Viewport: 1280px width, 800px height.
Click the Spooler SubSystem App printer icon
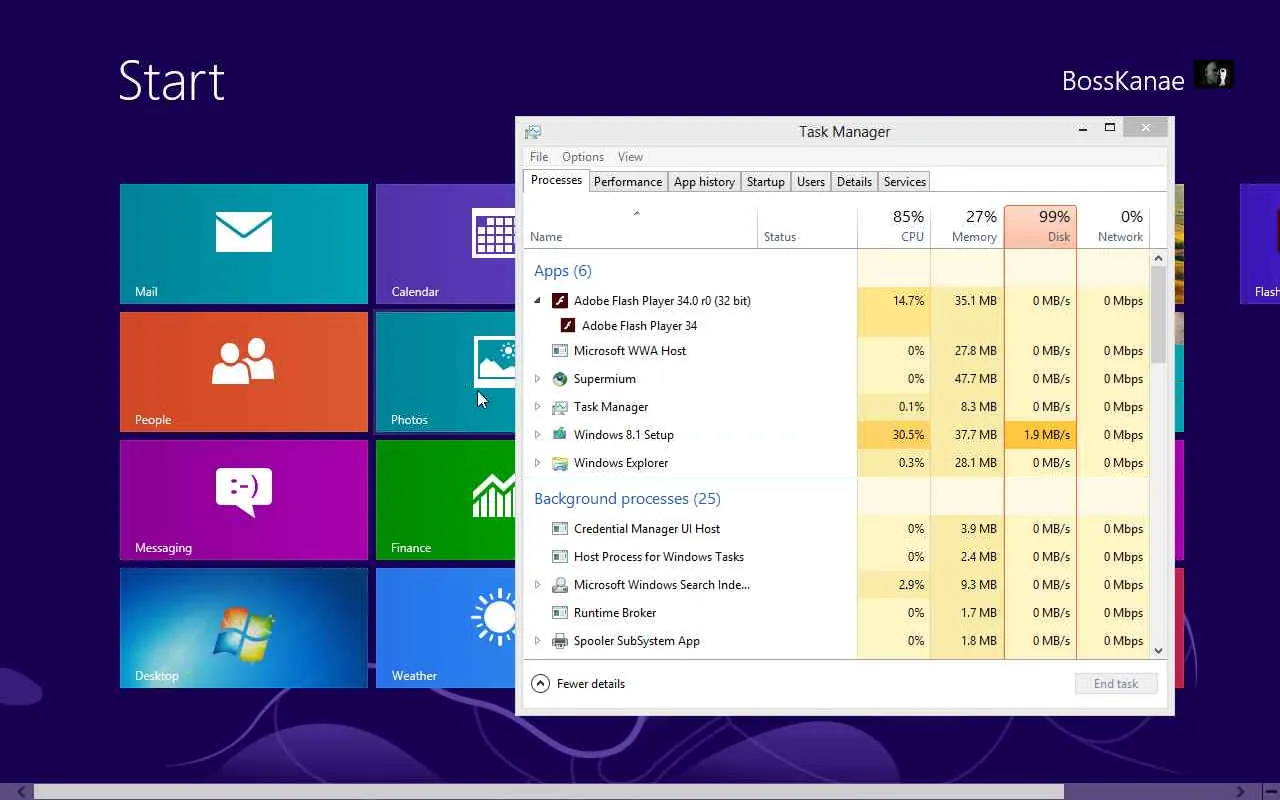pos(560,641)
